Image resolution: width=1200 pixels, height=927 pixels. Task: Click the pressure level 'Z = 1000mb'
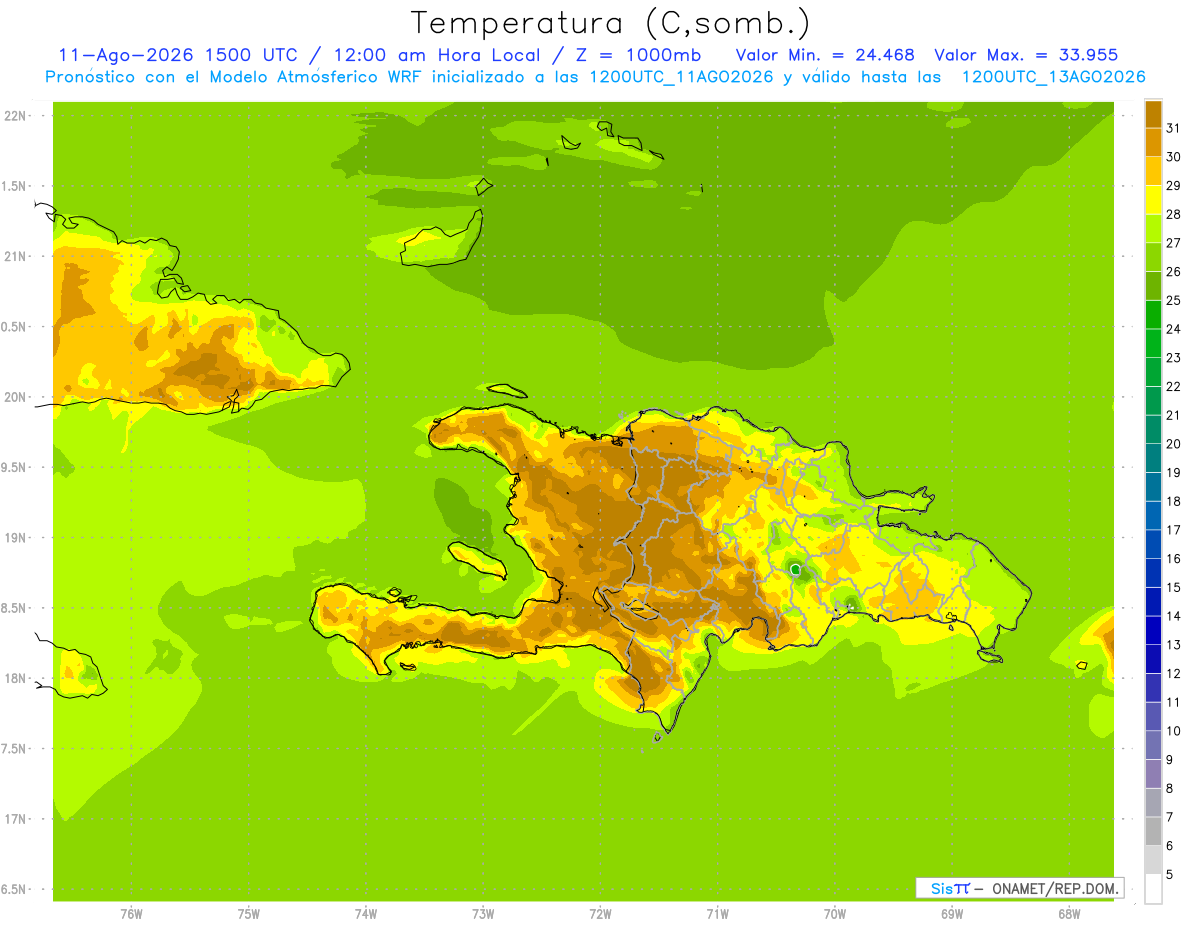click(641, 55)
